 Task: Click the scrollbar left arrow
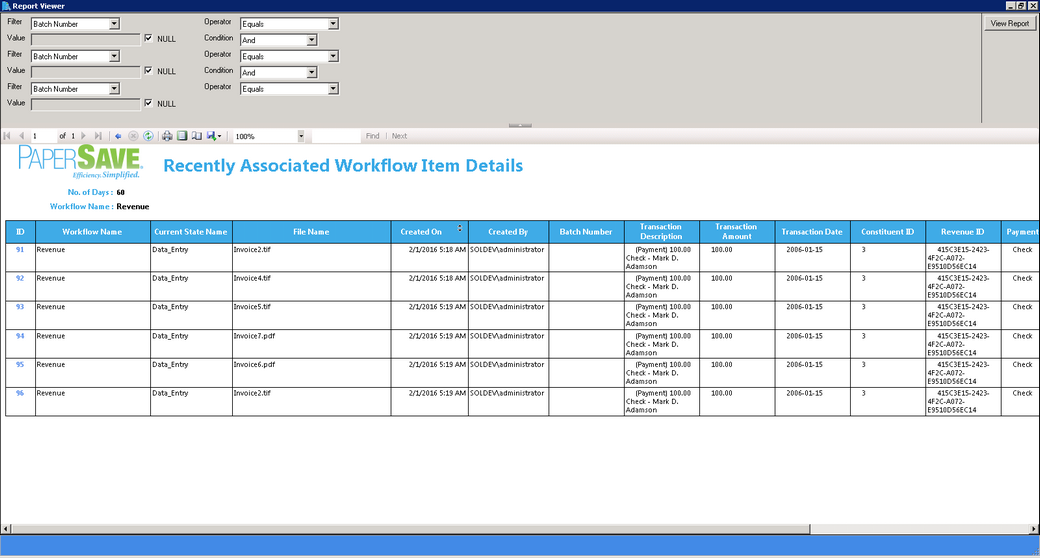(x=5, y=529)
